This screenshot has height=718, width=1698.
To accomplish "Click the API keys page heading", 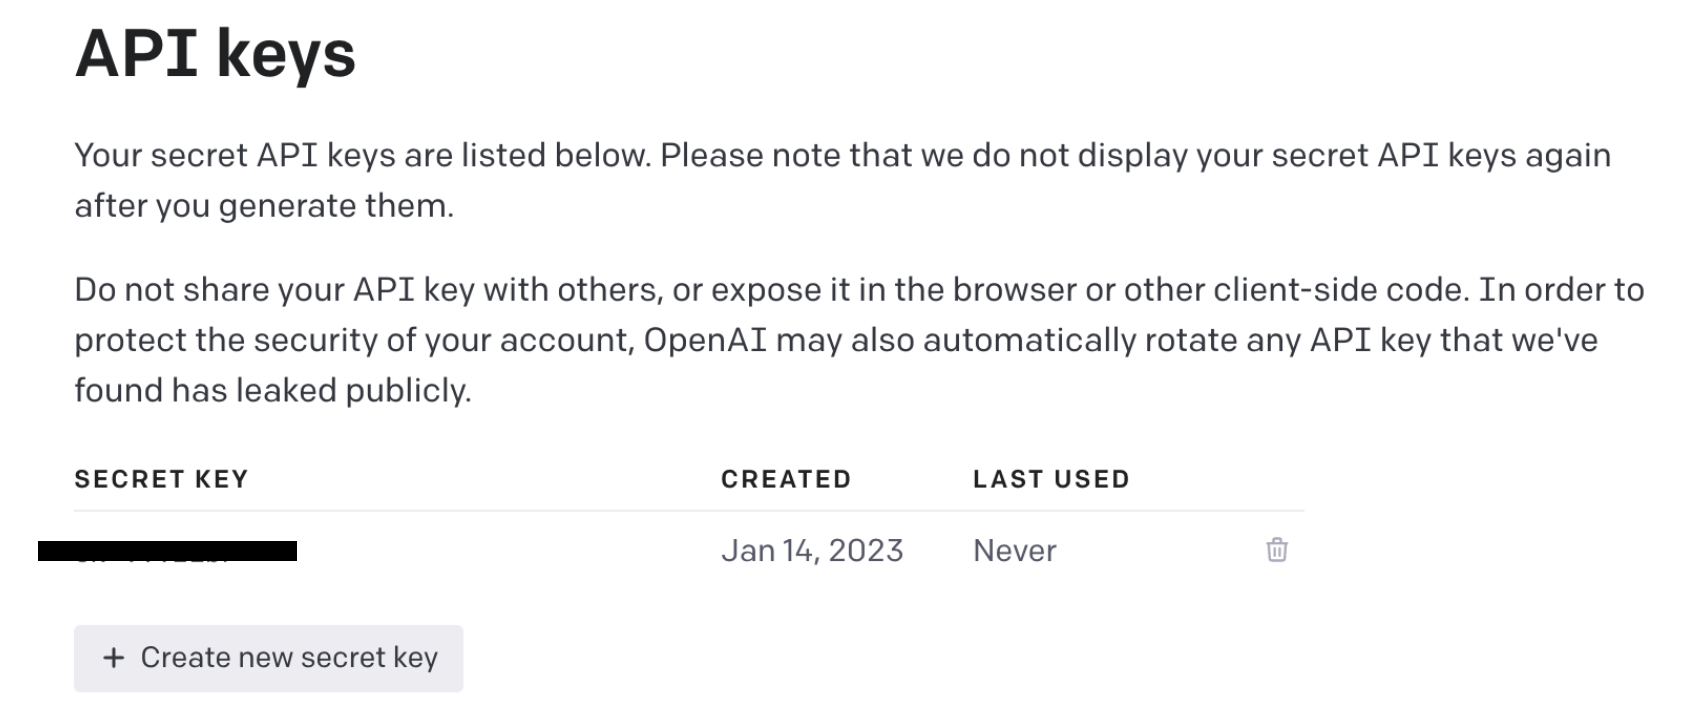I will (x=215, y=53).
